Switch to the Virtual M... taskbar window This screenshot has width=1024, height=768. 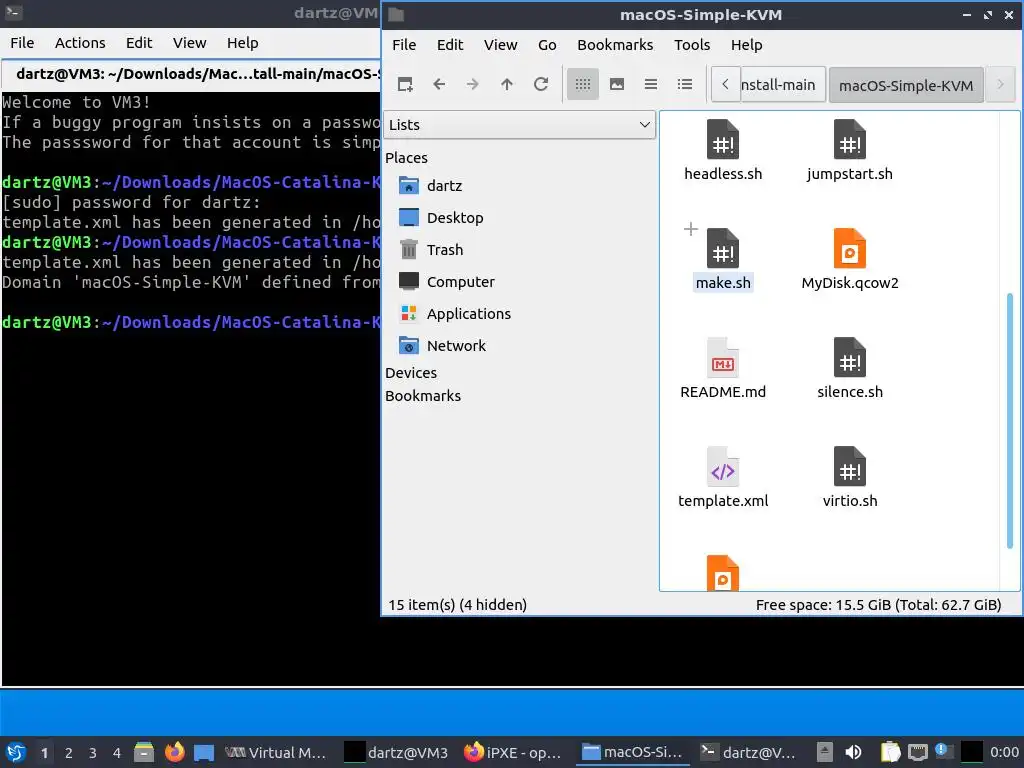276,753
